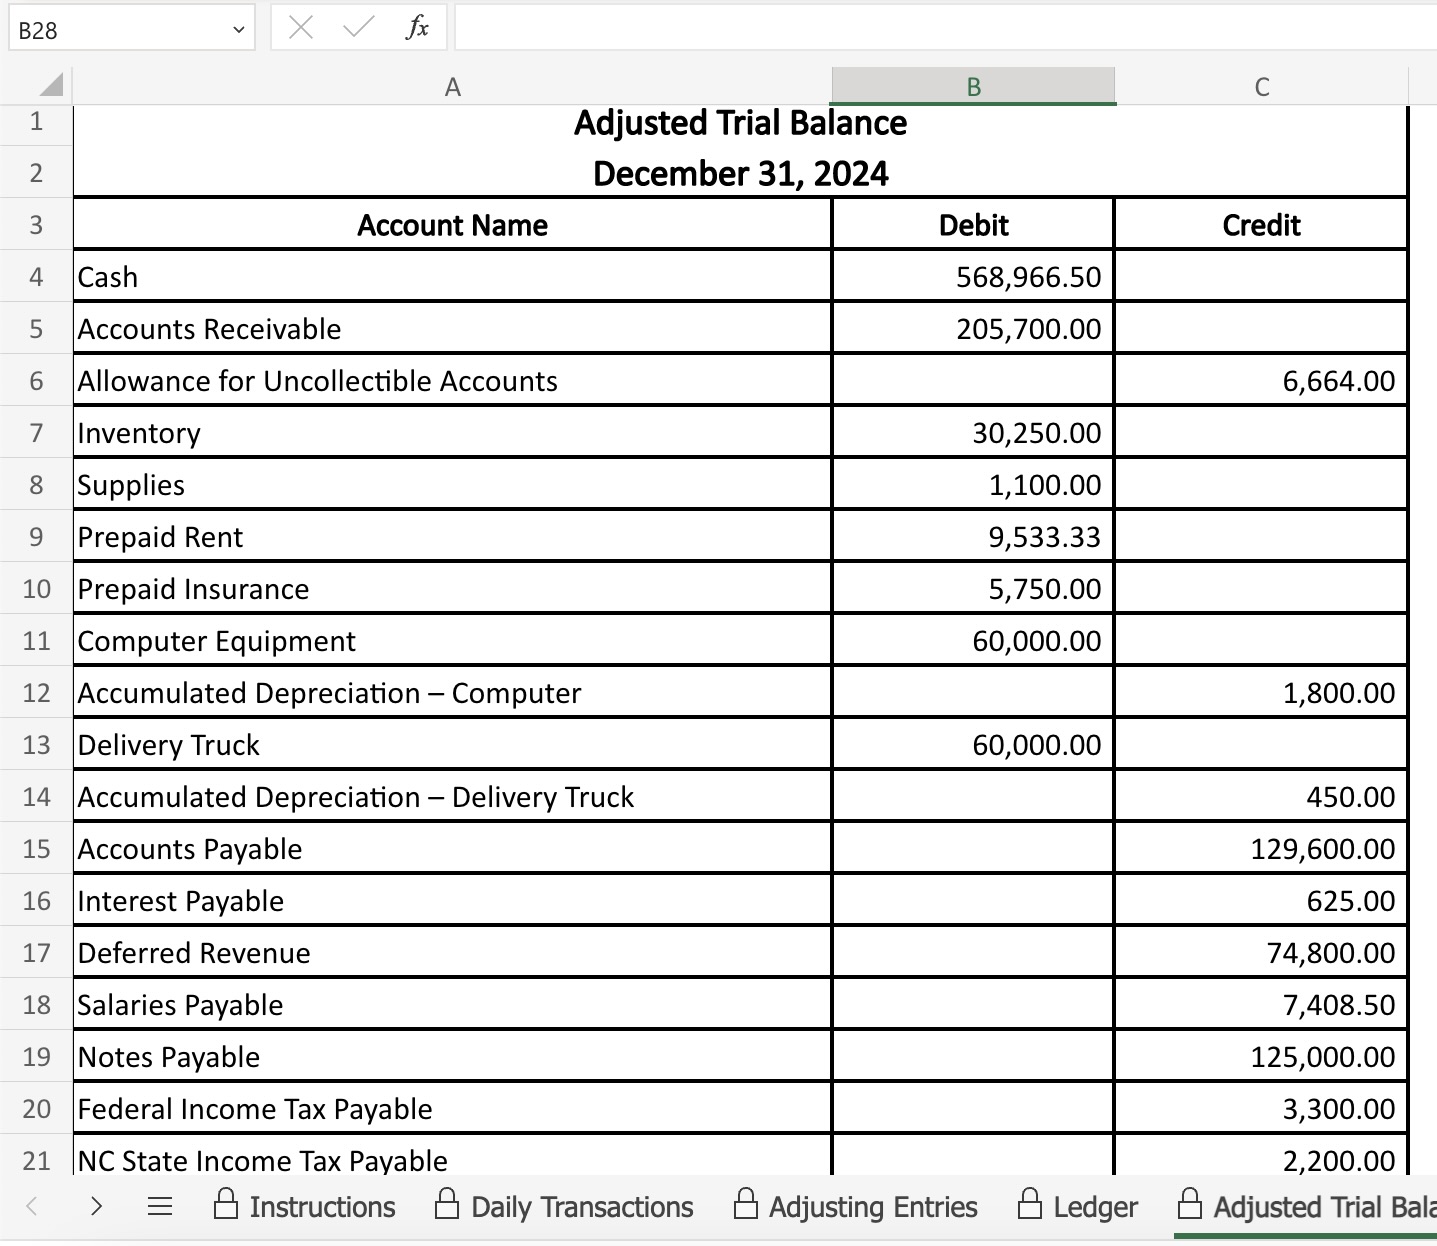This screenshot has height=1246, width=1437.
Task: Click into the formula bar field
Action: pos(945,28)
